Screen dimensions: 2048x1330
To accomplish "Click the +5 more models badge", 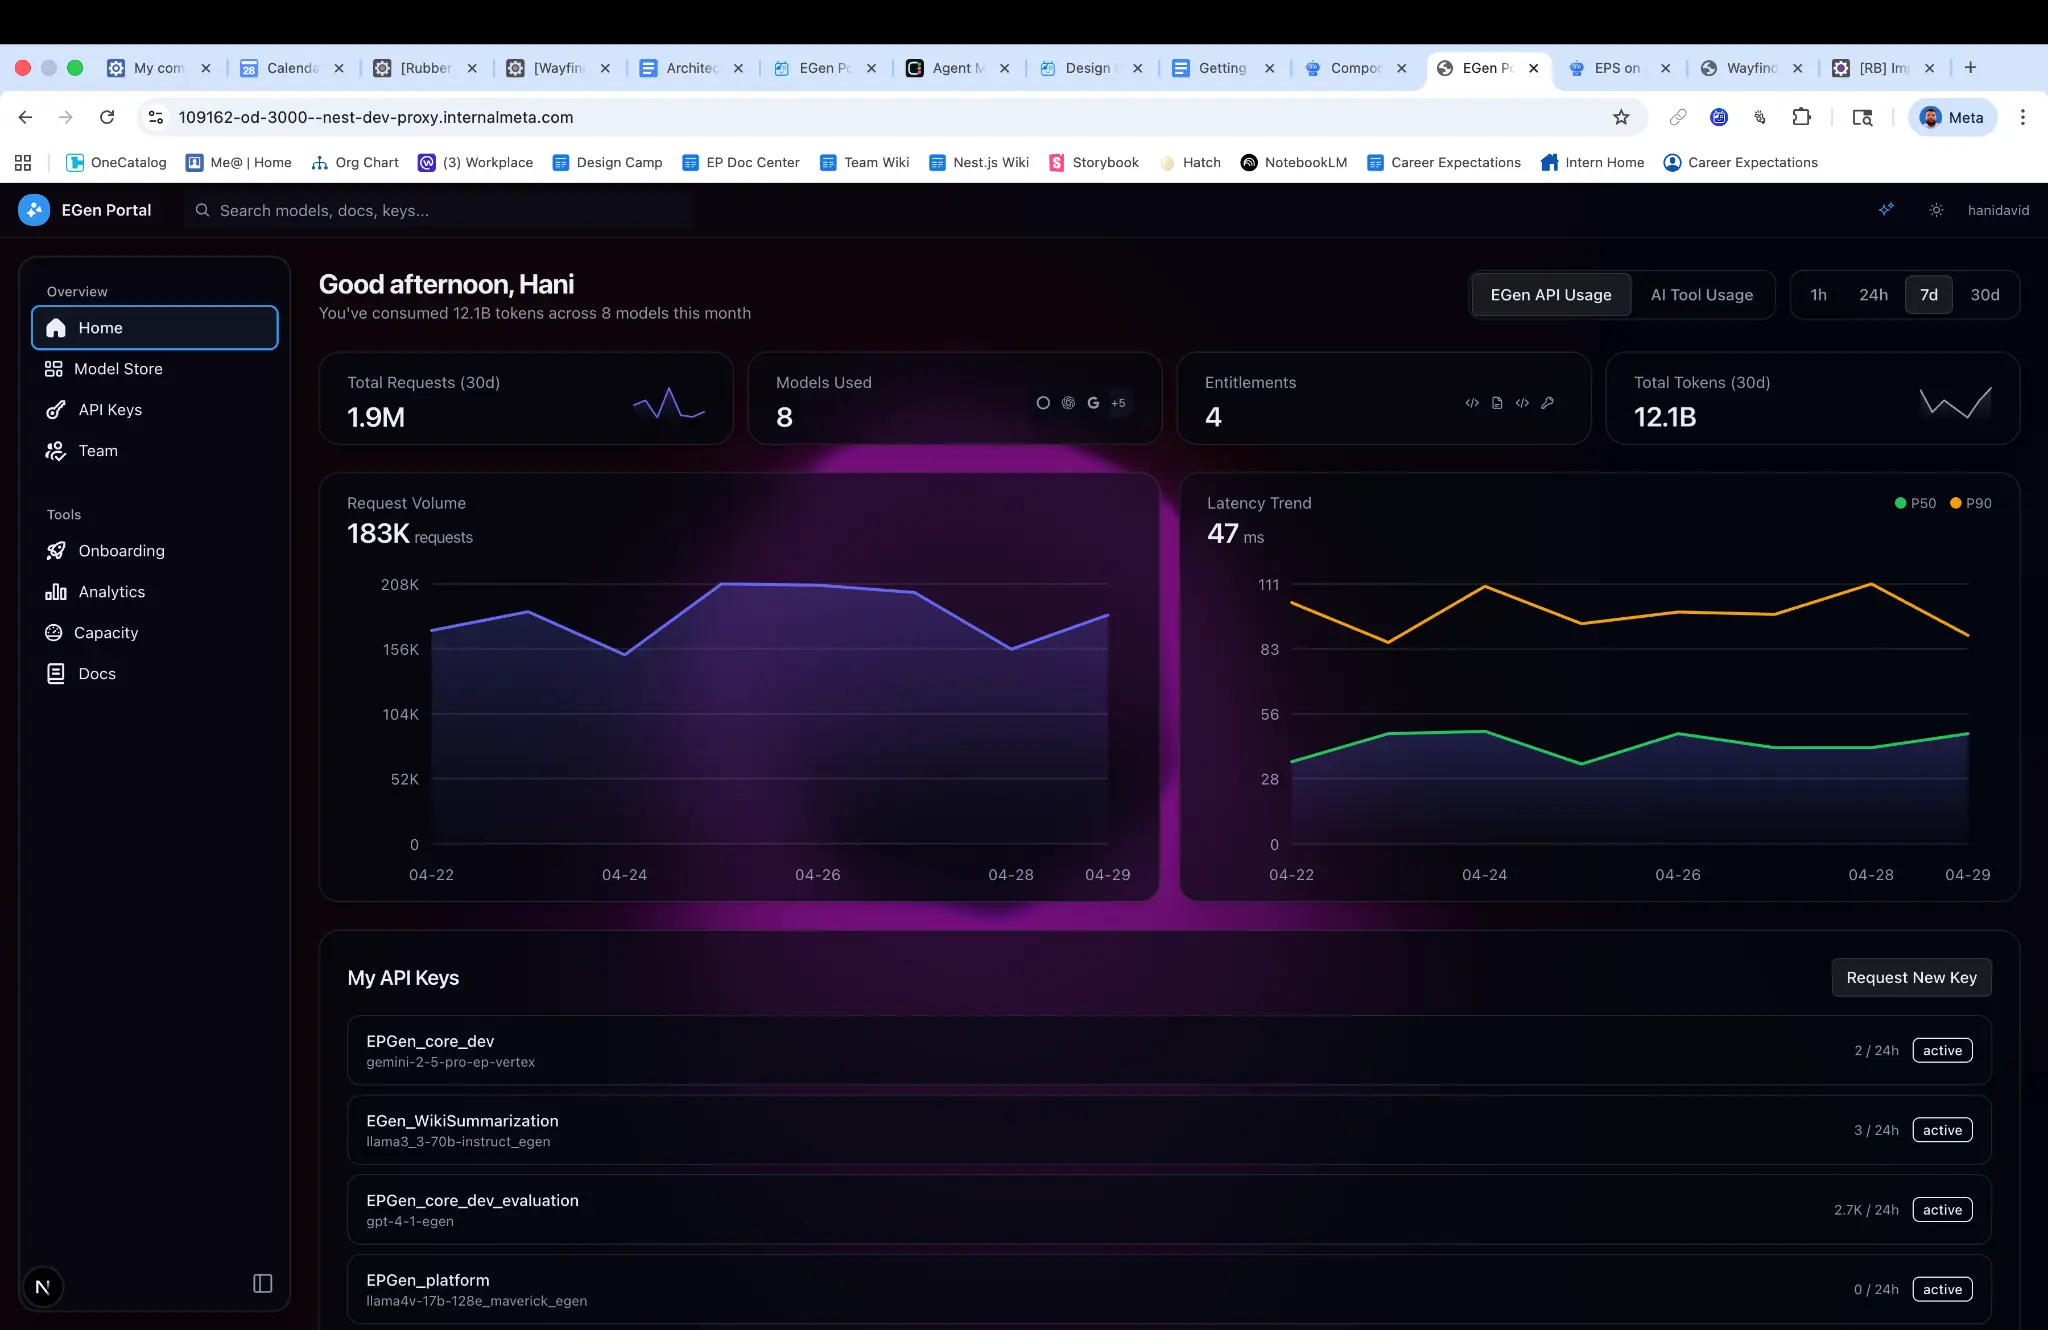I will pyautogui.click(x=1118, y=403).
